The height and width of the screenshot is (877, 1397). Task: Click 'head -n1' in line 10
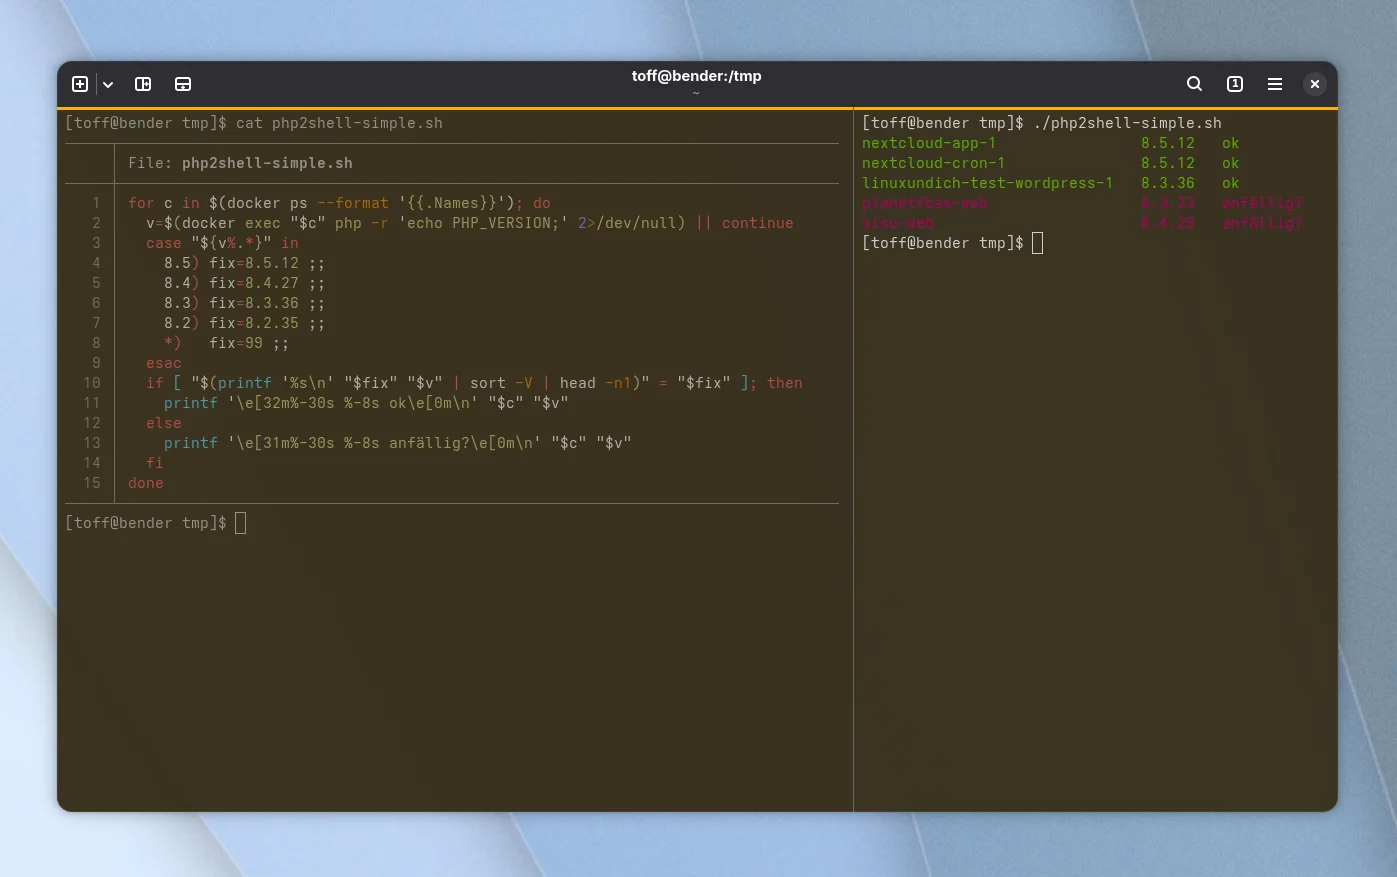596,383
